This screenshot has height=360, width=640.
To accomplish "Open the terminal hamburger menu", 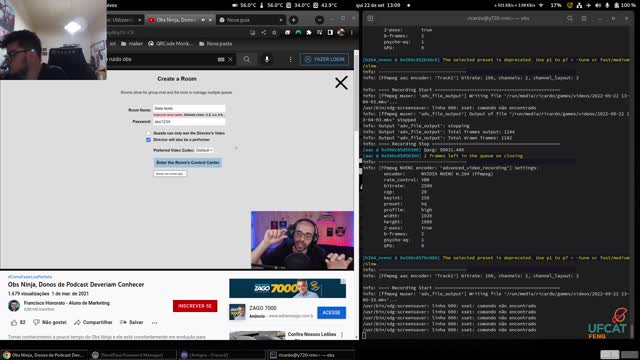I will click(584, 18).
